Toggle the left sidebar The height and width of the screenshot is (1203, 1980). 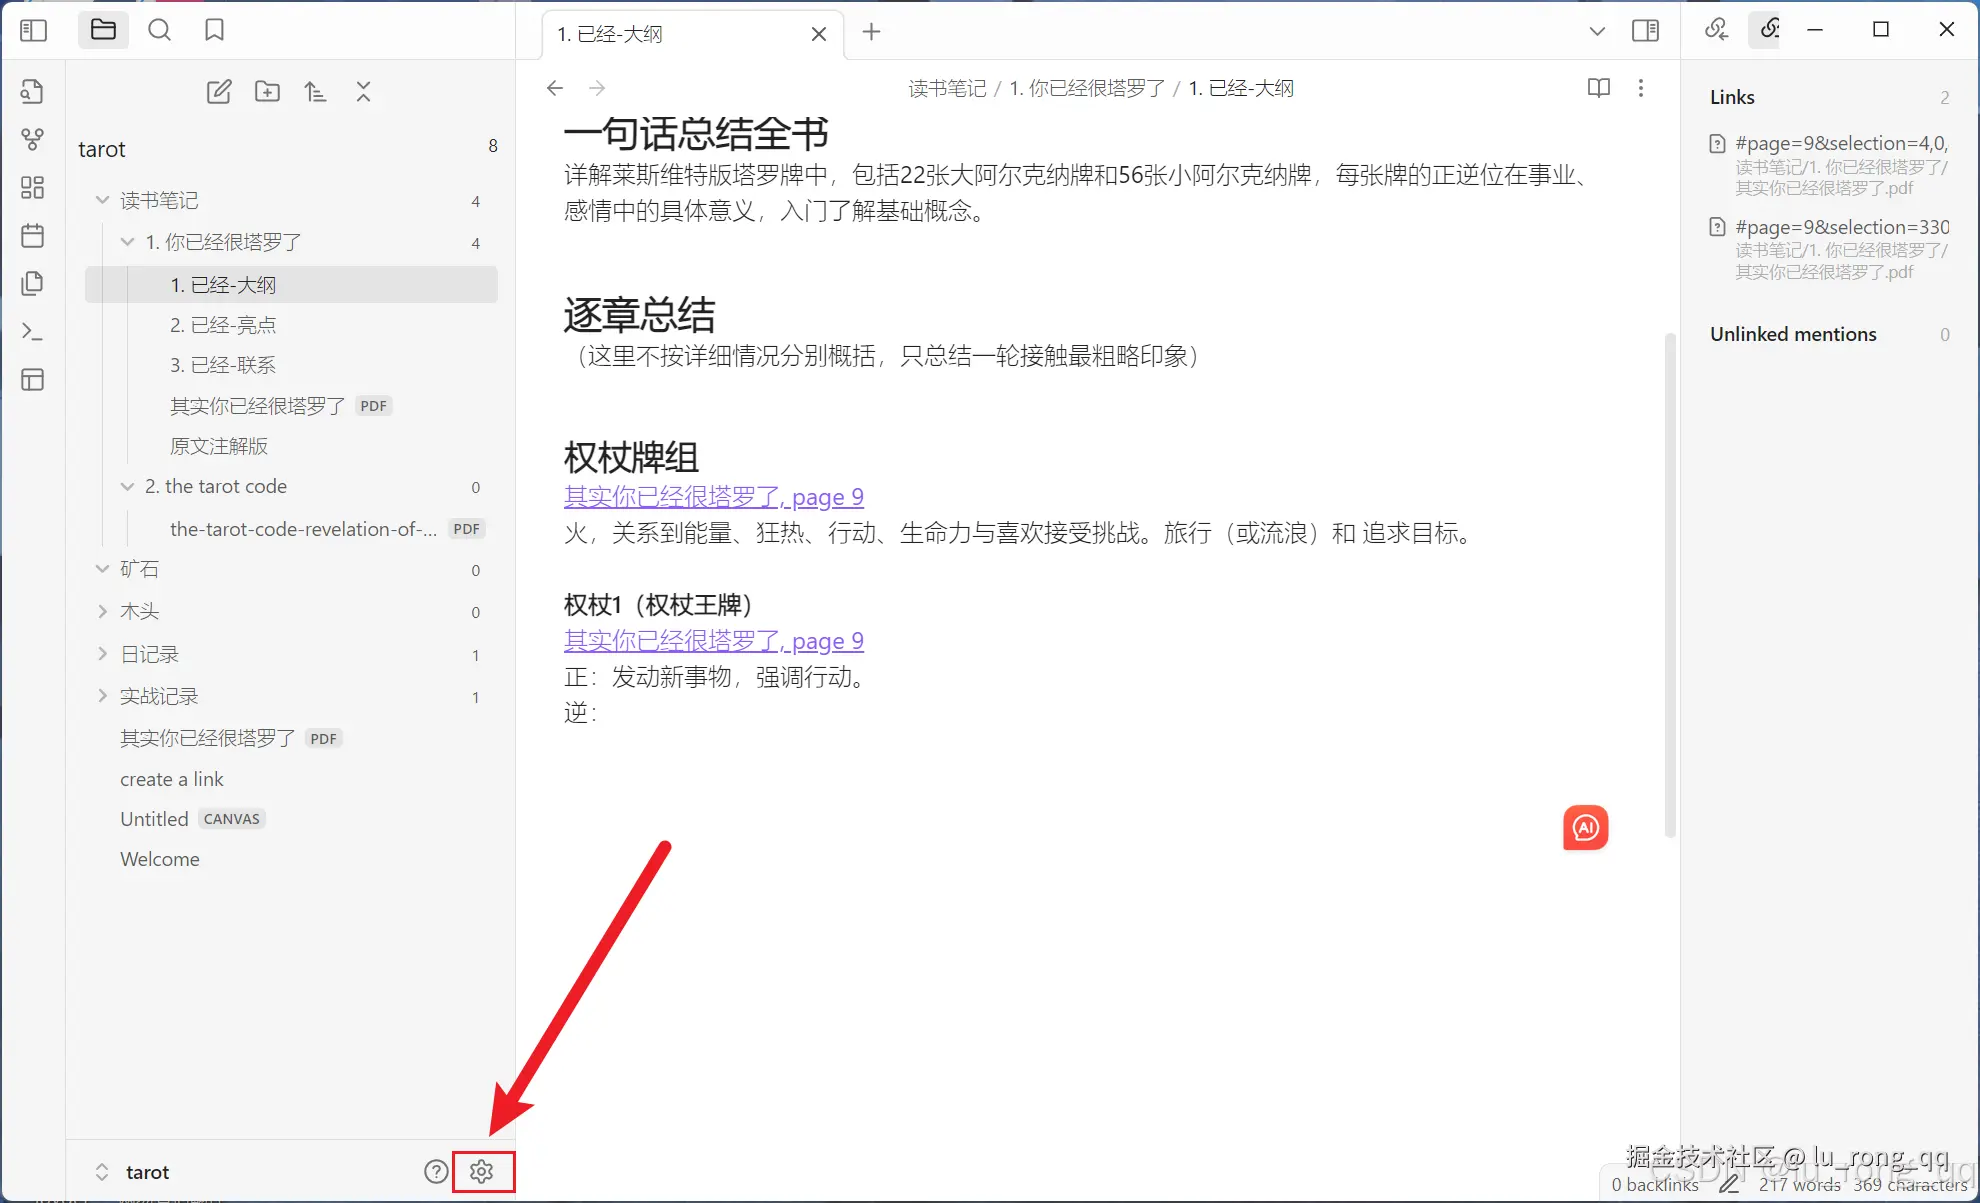coord(33,30)
